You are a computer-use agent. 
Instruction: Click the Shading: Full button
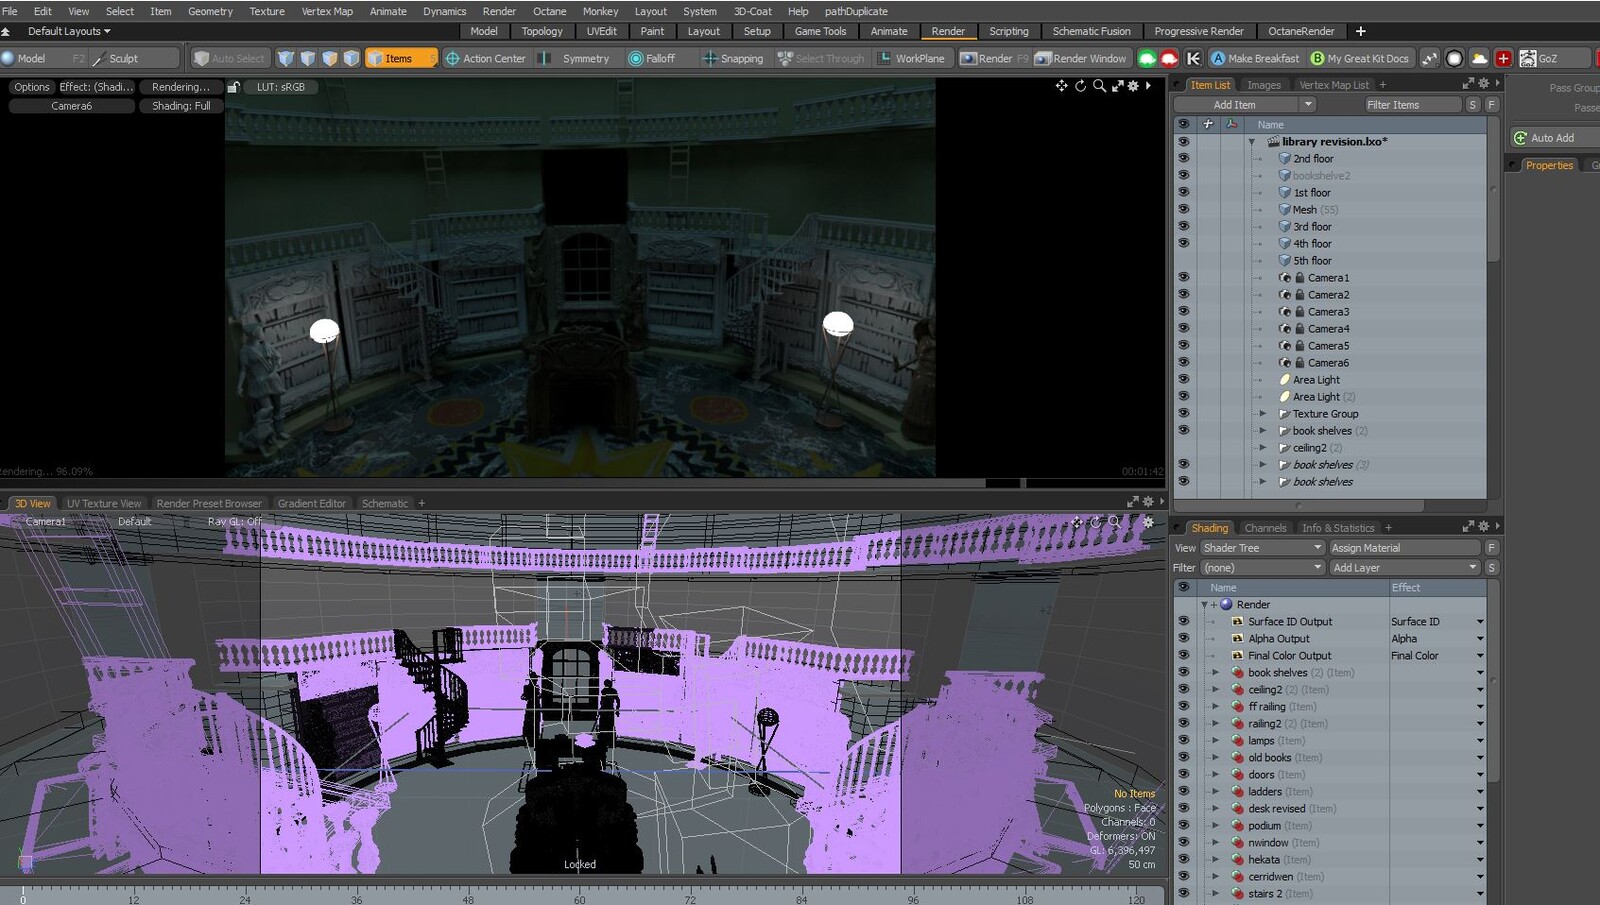coord(181,106)
